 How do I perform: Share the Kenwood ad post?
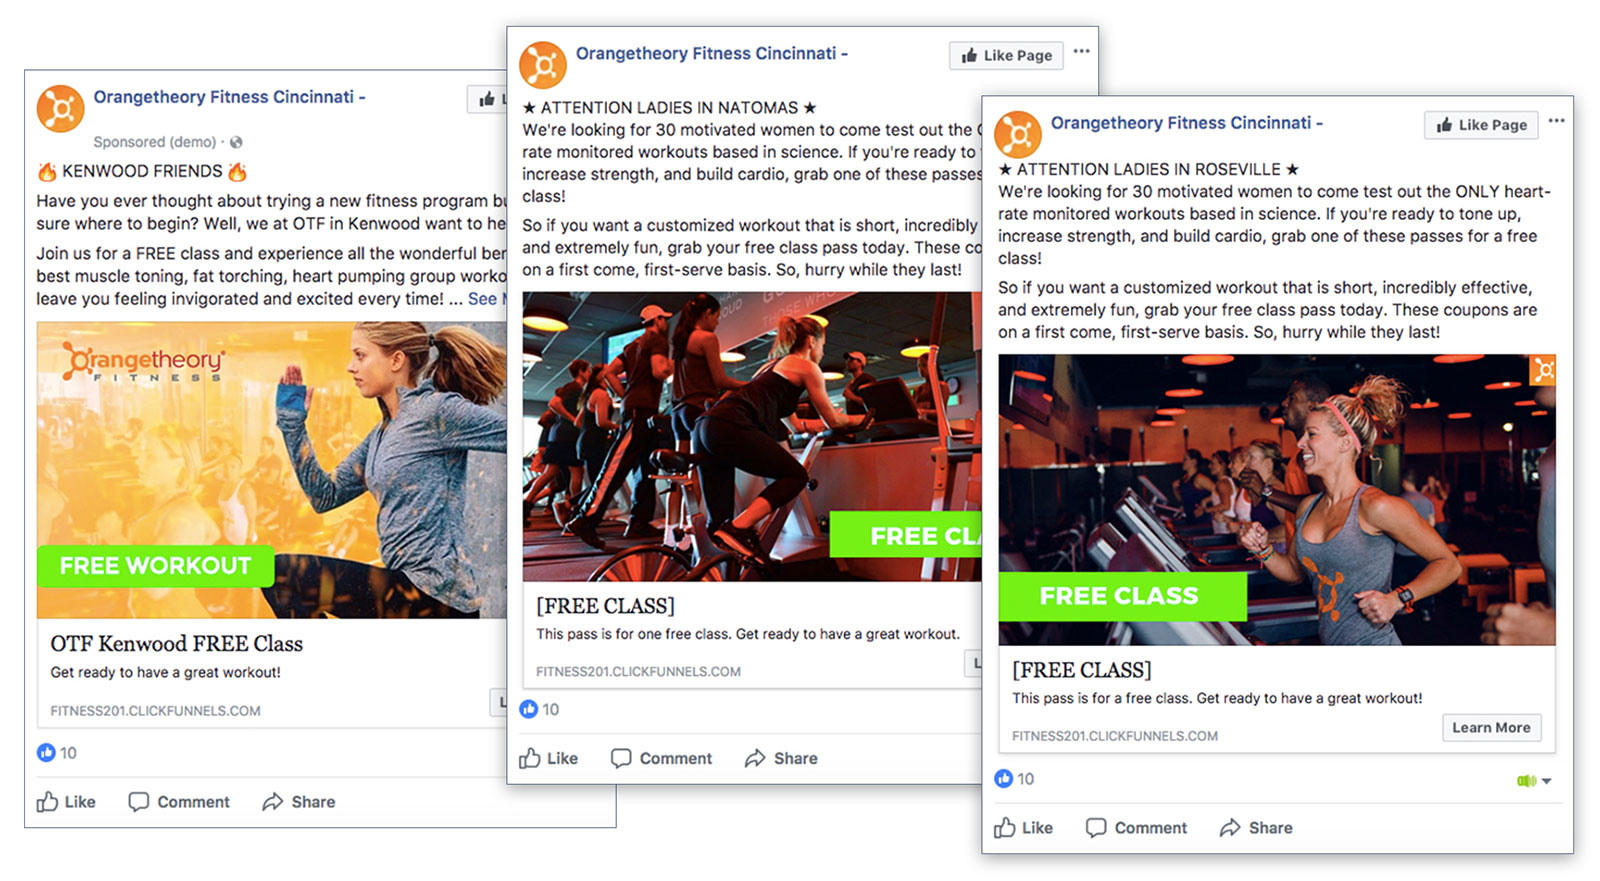pos(298,802)
